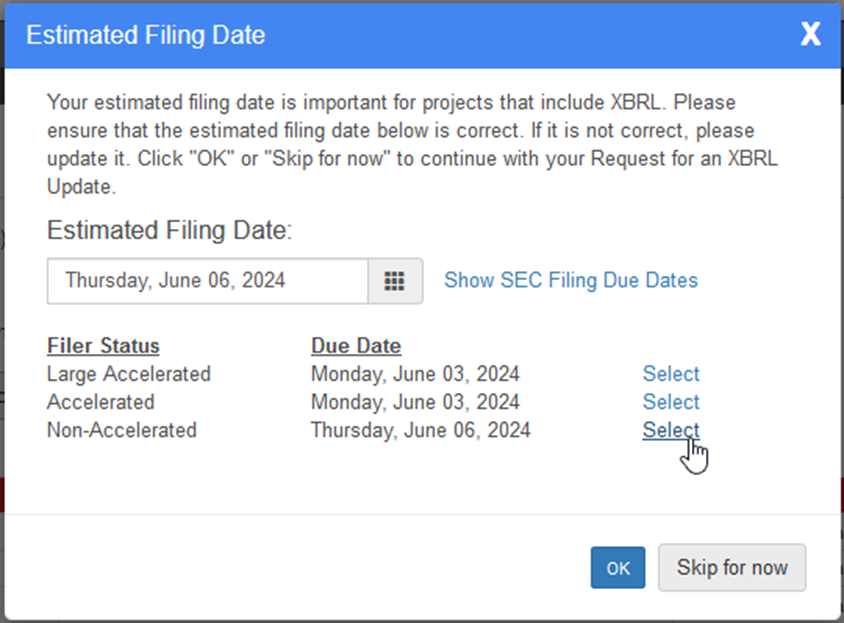This screenshot has width=844, height=623.
Task: Click the Due Date column header
Action: point(356,346)
